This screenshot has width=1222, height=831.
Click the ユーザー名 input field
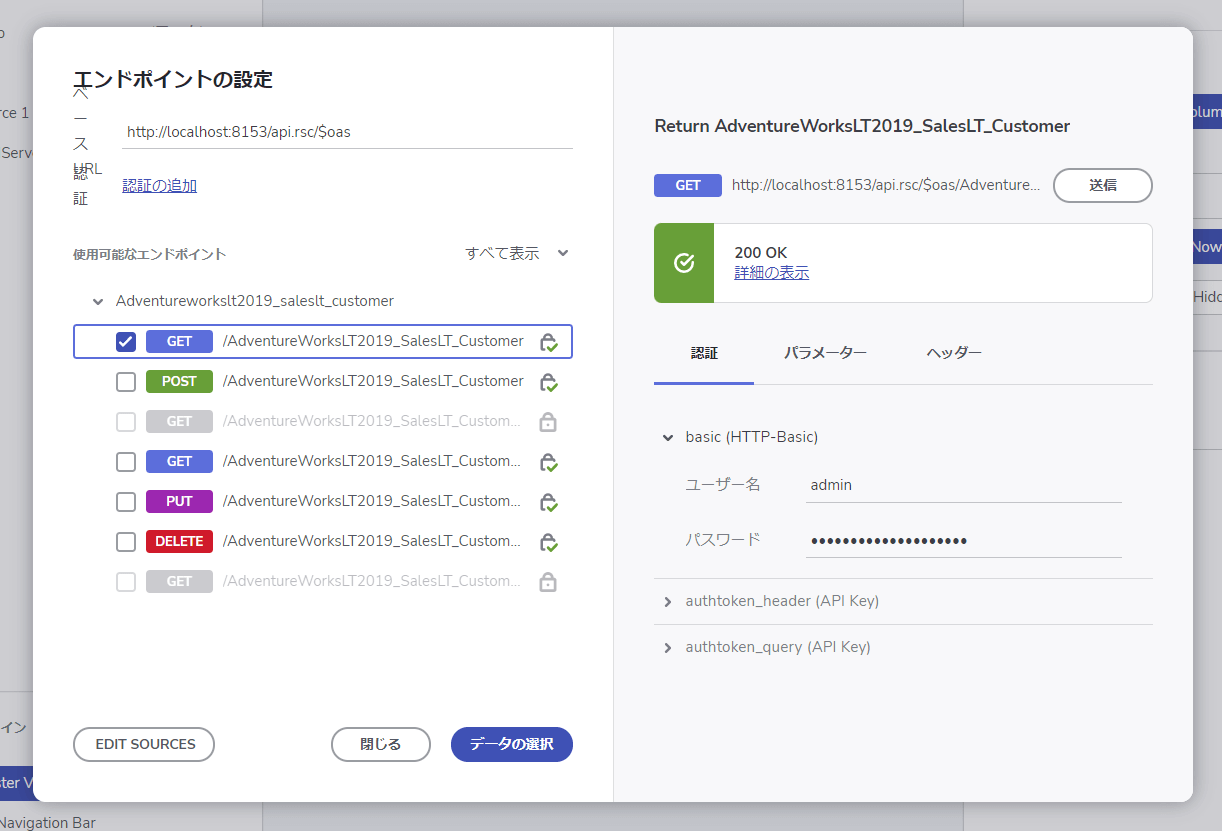pyautogui.click(x=964, y=485)
